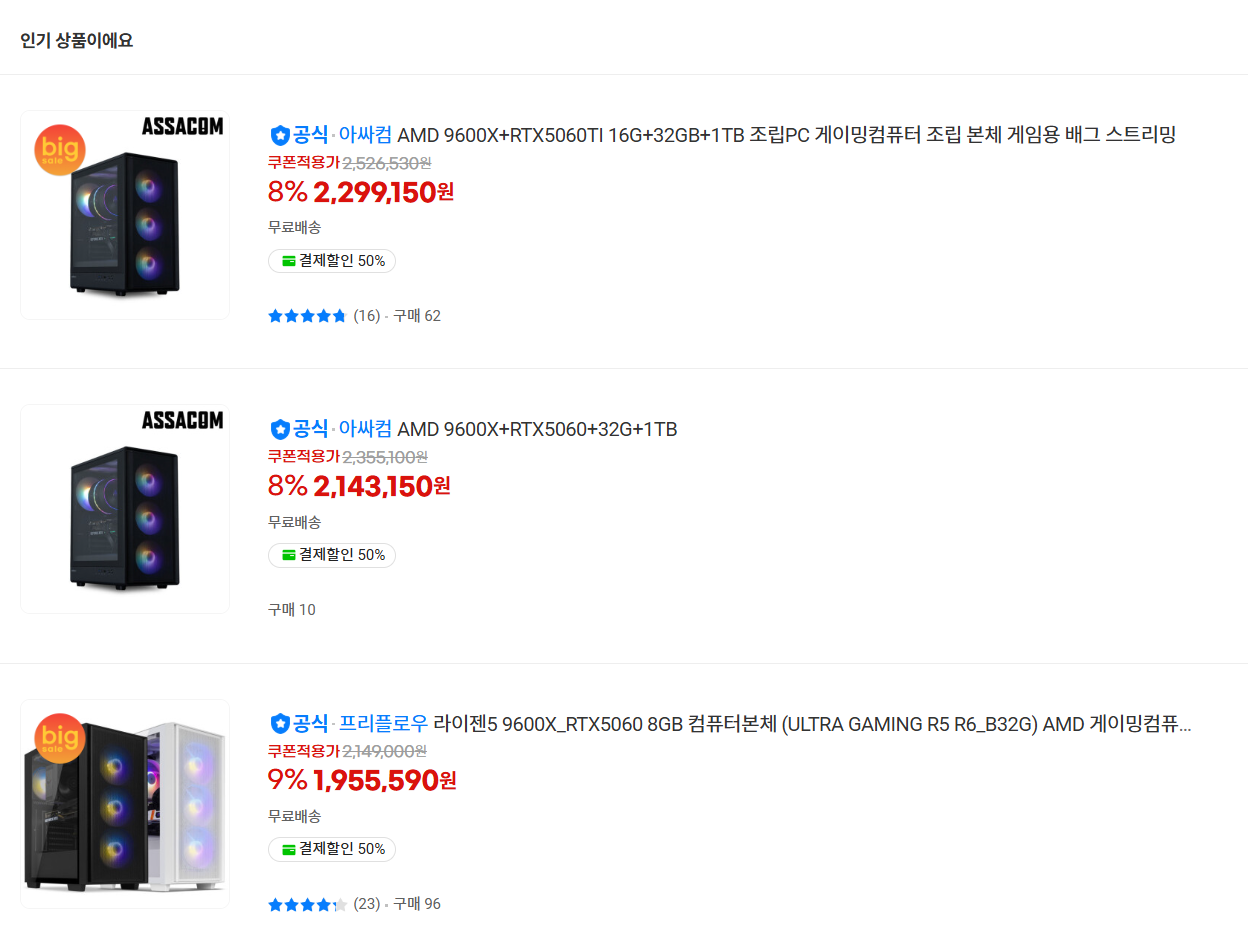Click the ASSACOM logo on the second product image
The height and width of the screenshot is (938, 1248).
[182, 420]
